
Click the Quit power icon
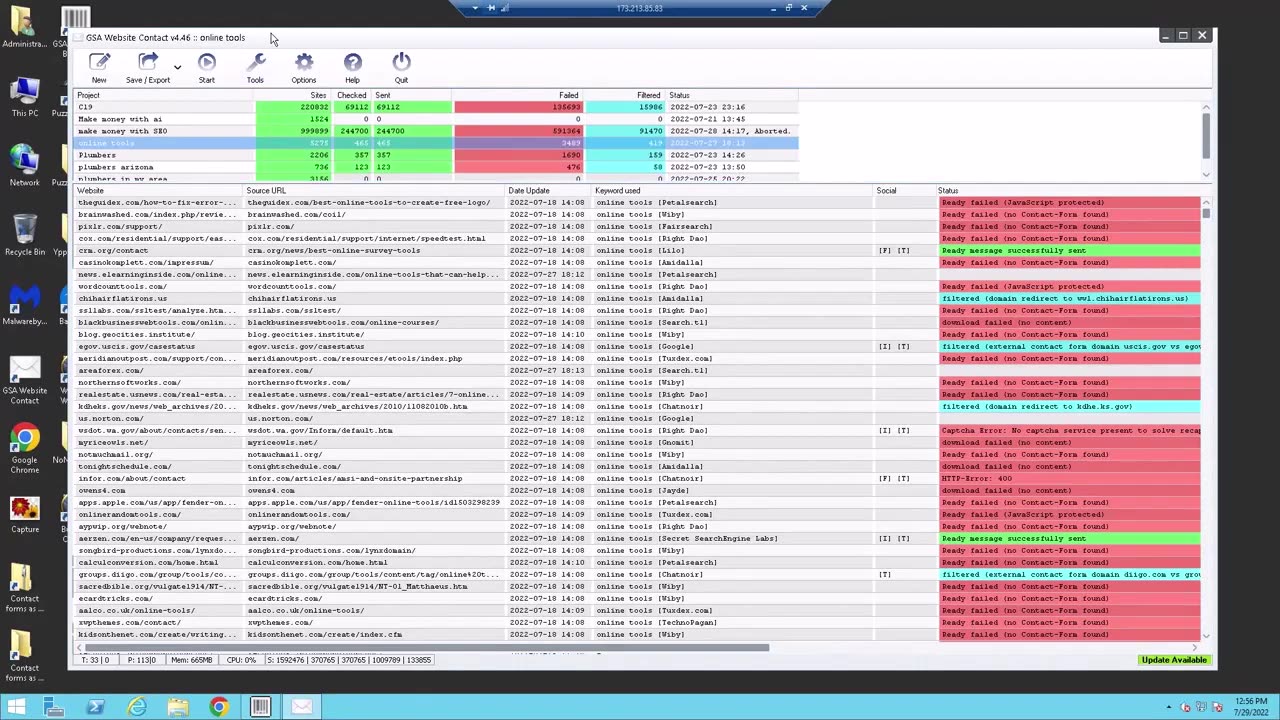(401, 68)
